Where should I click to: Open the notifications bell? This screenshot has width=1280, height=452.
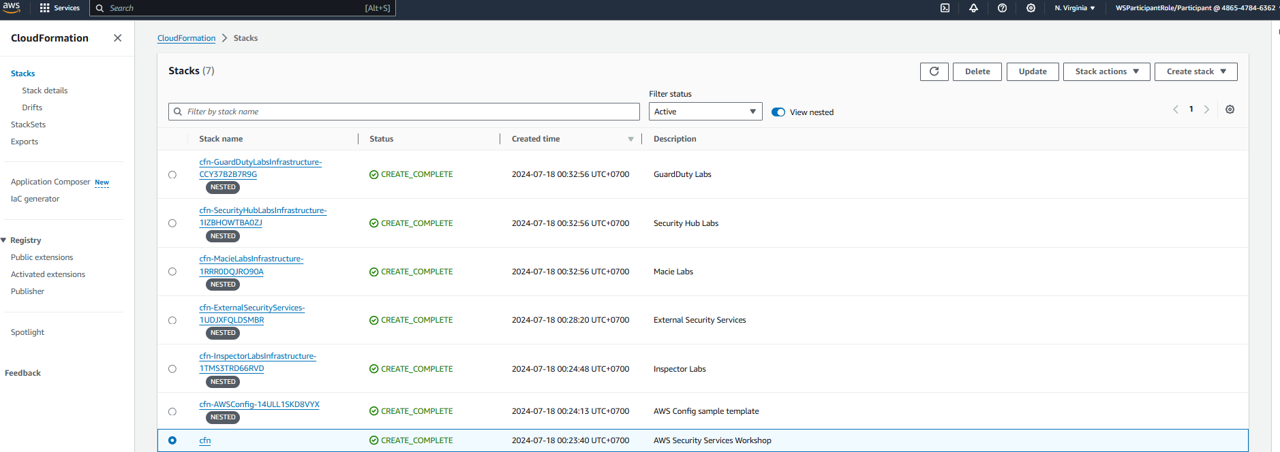(973, 8)
